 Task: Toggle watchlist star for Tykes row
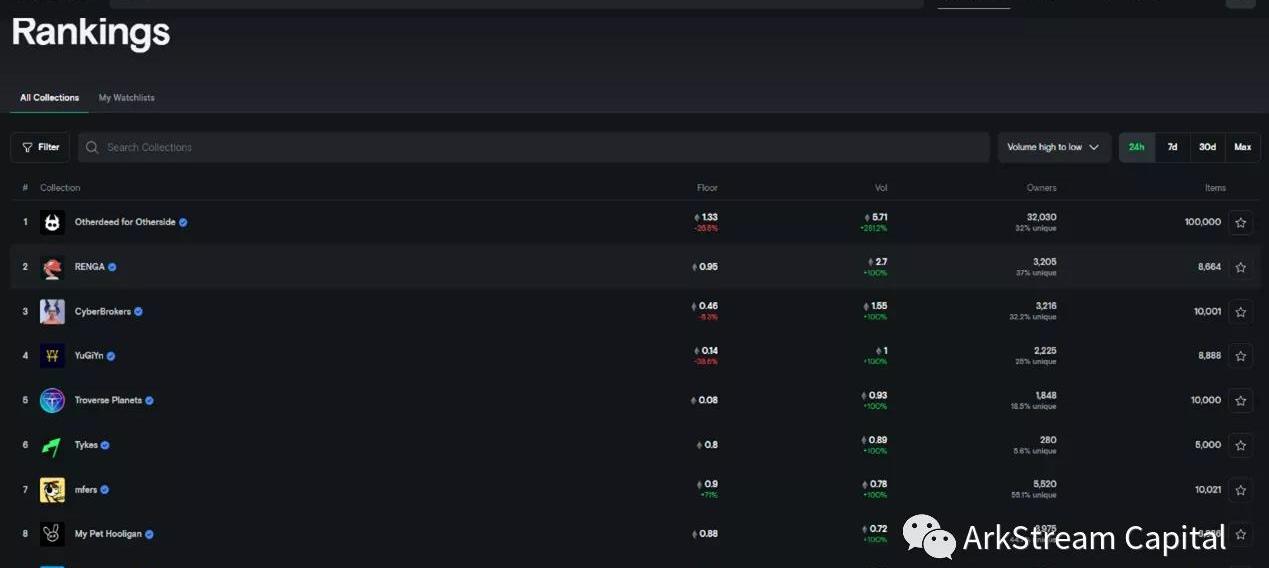point(1240,445)
